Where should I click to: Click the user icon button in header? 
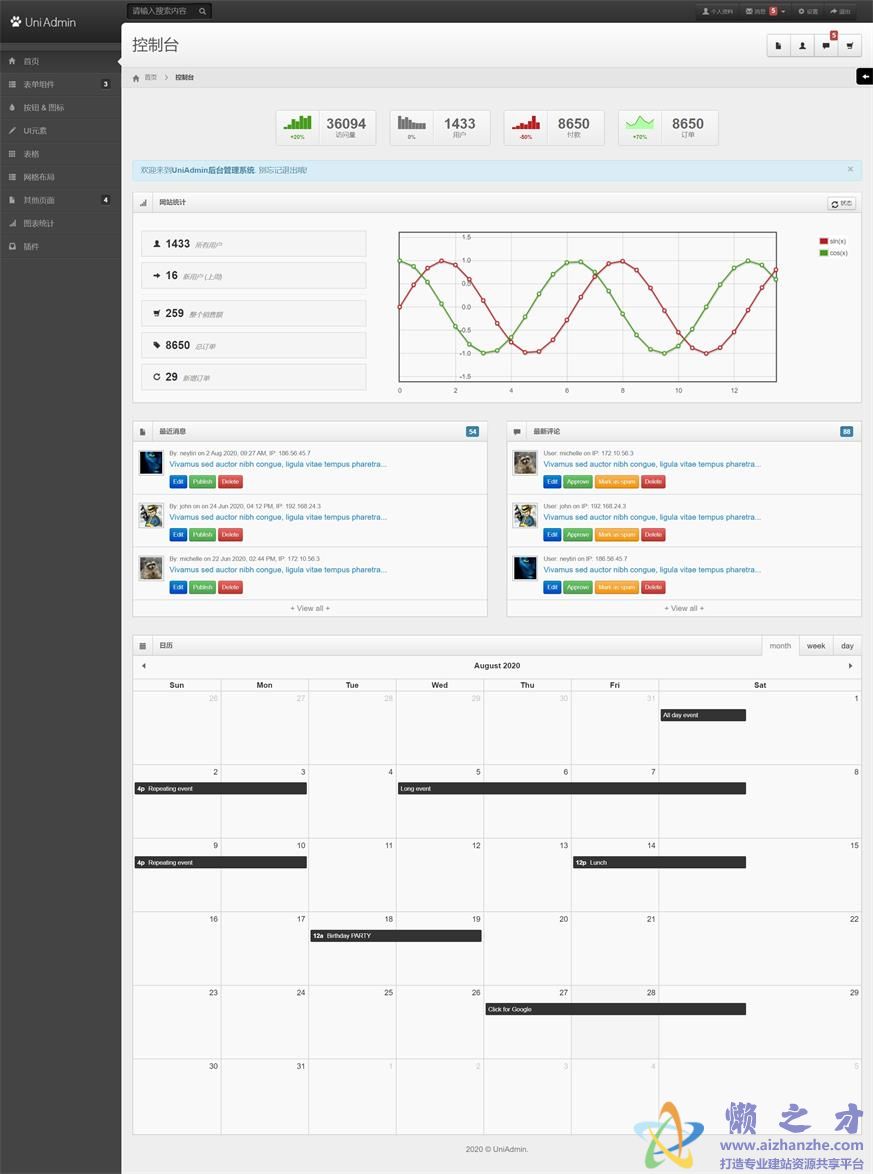[802, 45]
